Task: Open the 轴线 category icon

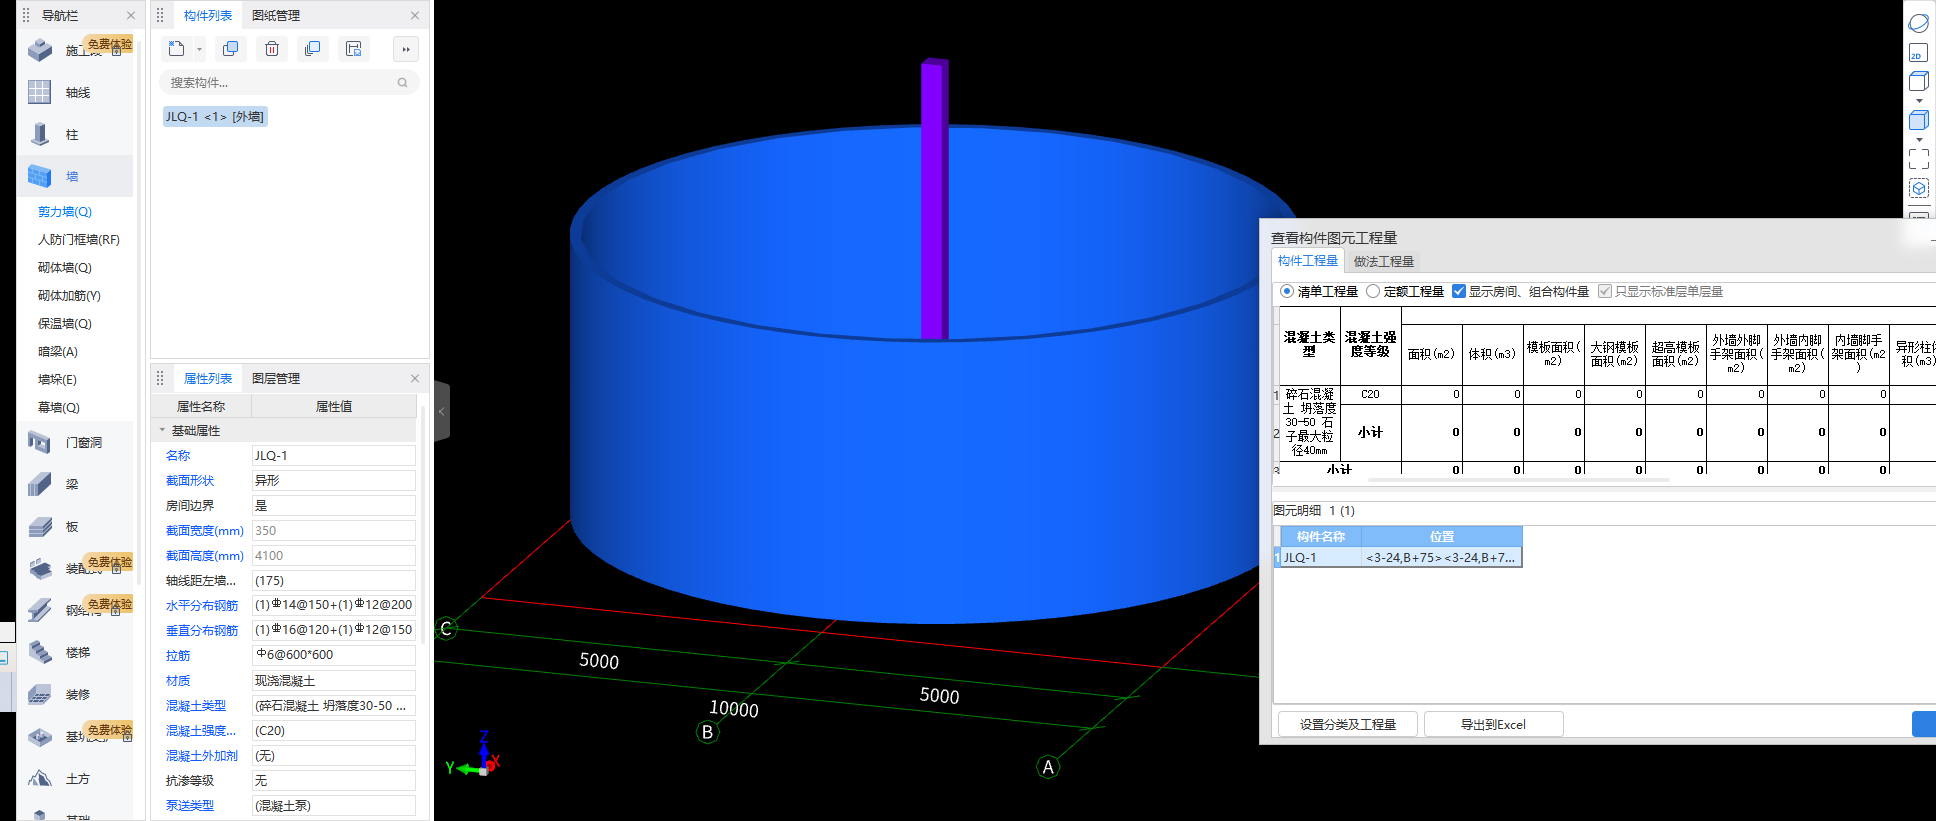Action: pyautogui.click(x=39, y=92)
